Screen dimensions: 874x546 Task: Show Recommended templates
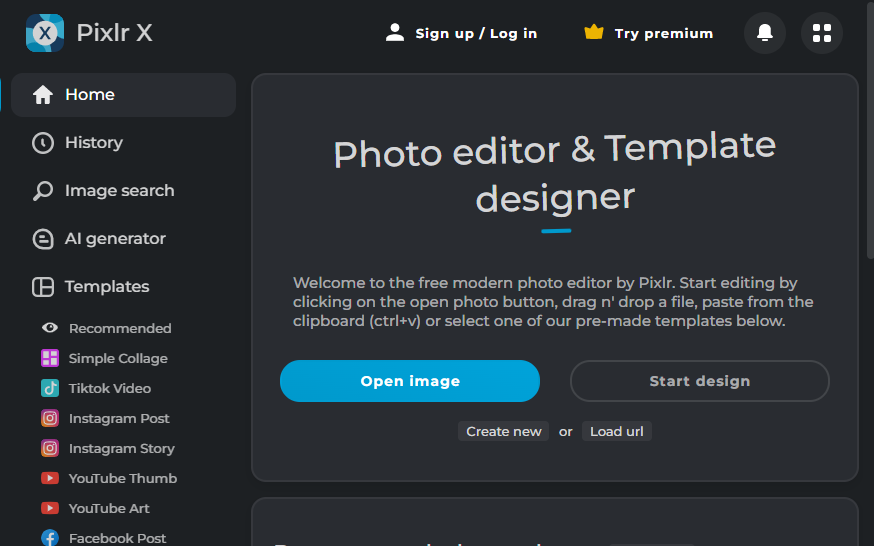(x=119, y=328)
